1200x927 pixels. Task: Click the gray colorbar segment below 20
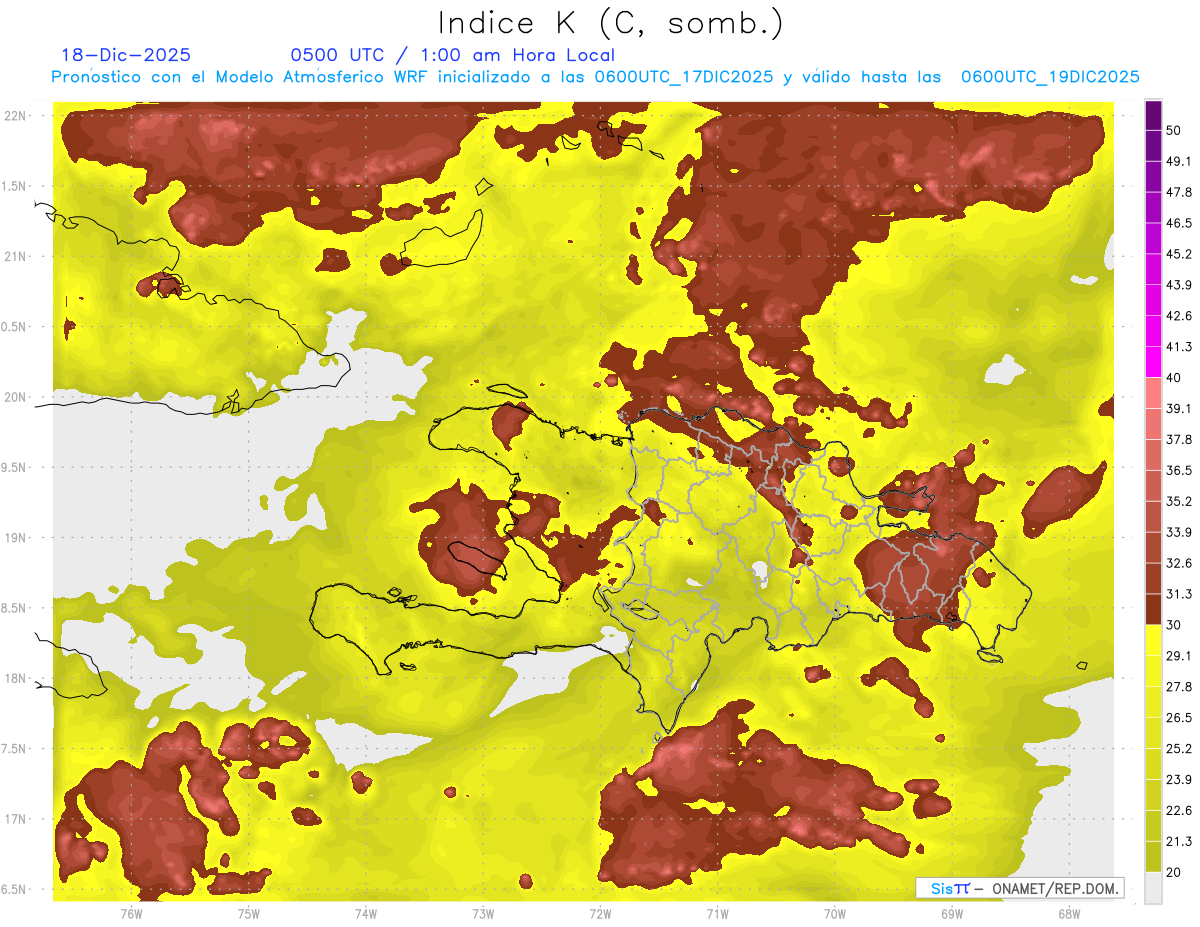pos(1154,888)
